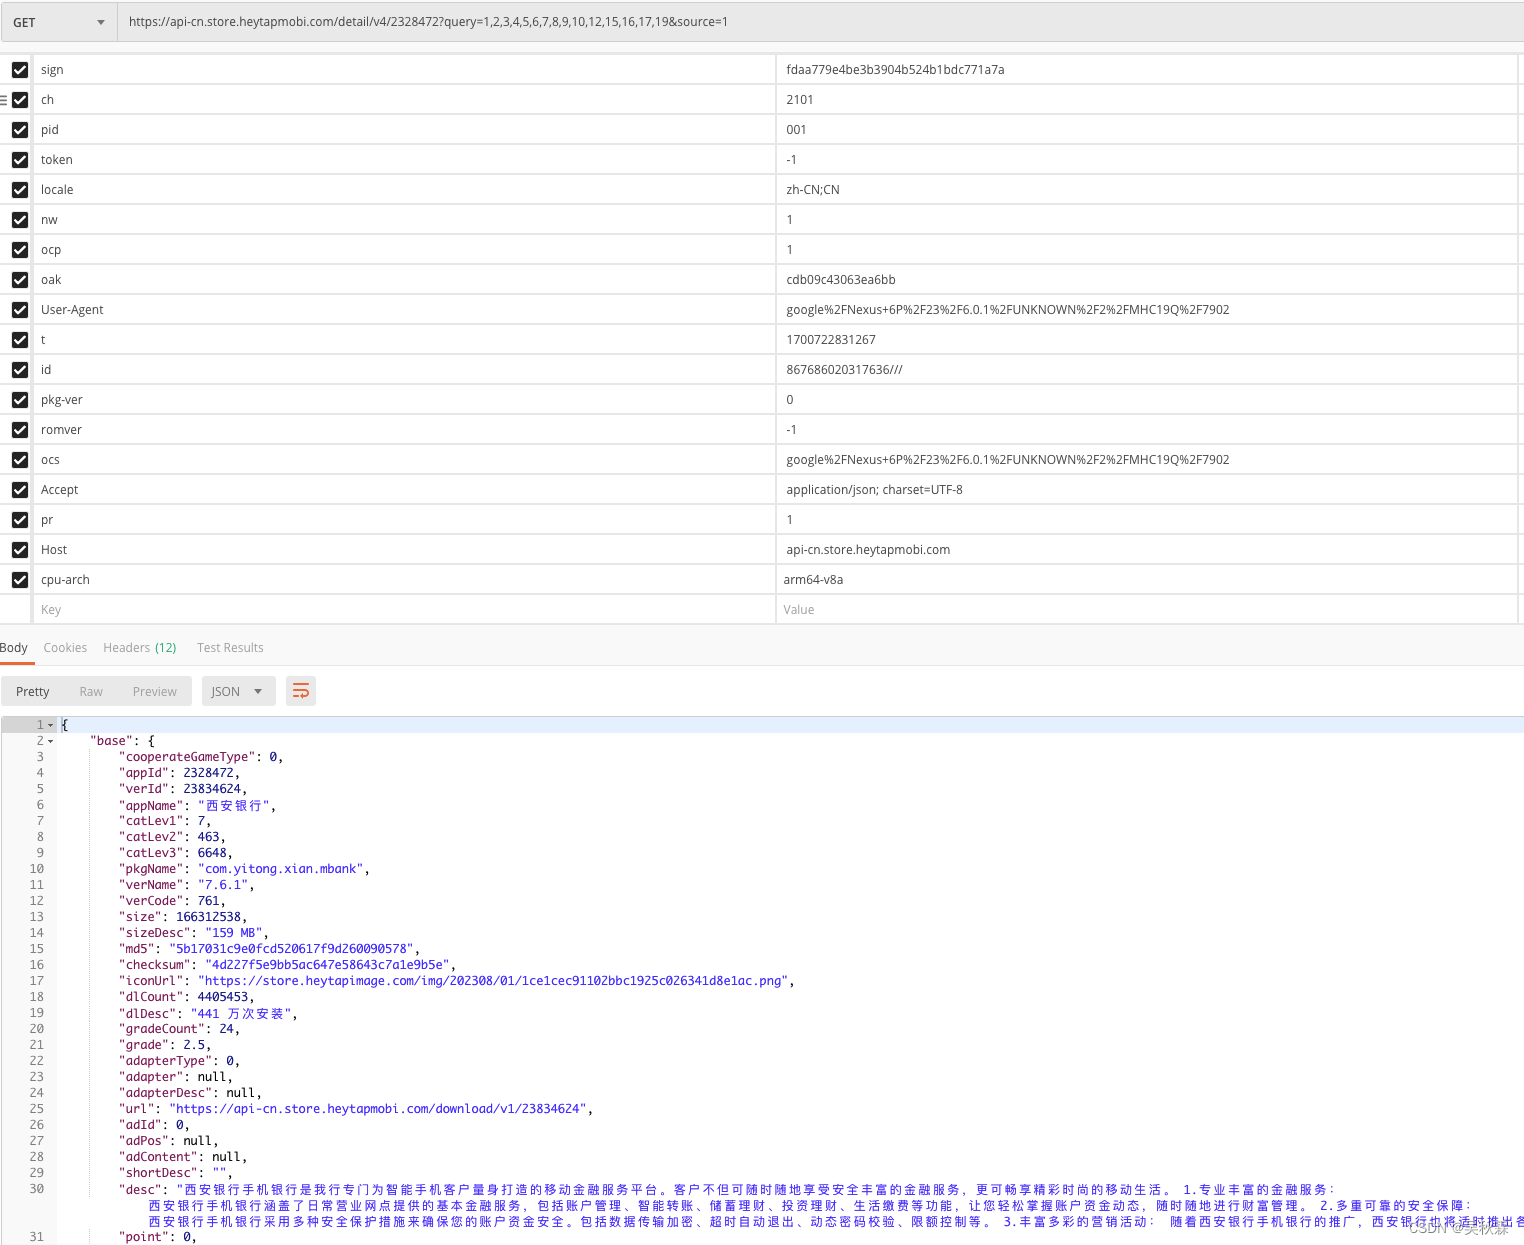Open the JSON format dropdown

238,691
